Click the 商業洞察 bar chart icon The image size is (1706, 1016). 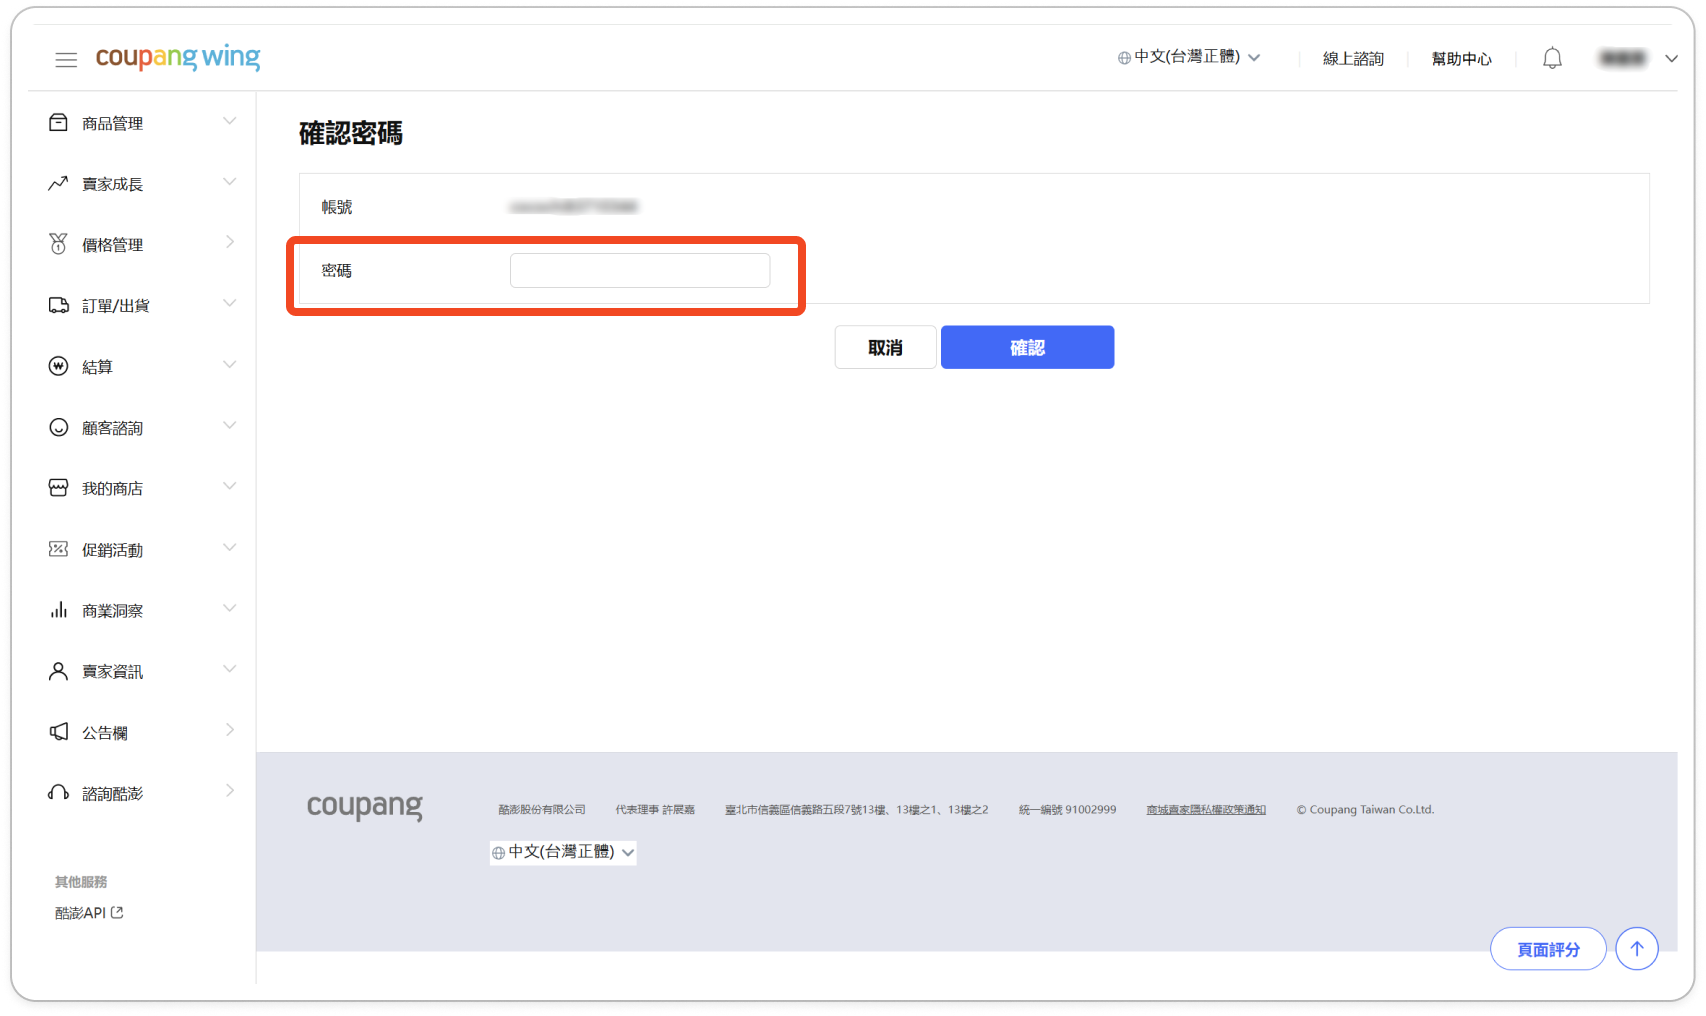tap(58, 610)
